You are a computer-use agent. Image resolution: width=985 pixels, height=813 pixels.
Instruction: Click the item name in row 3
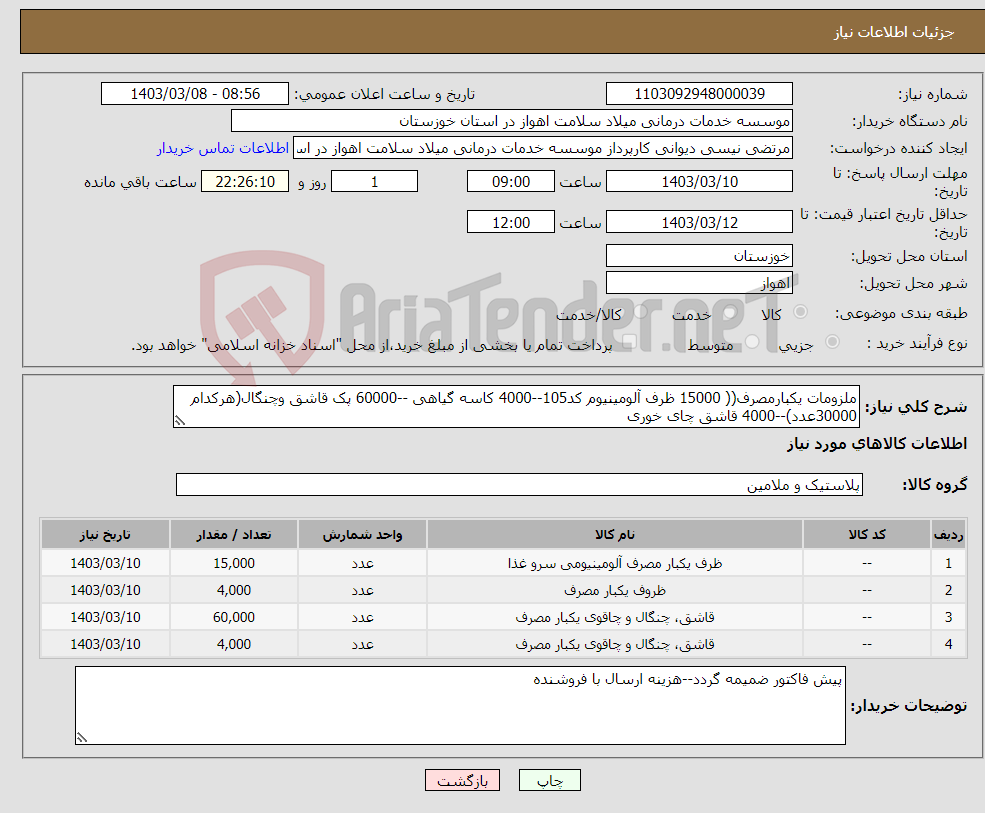615,618
